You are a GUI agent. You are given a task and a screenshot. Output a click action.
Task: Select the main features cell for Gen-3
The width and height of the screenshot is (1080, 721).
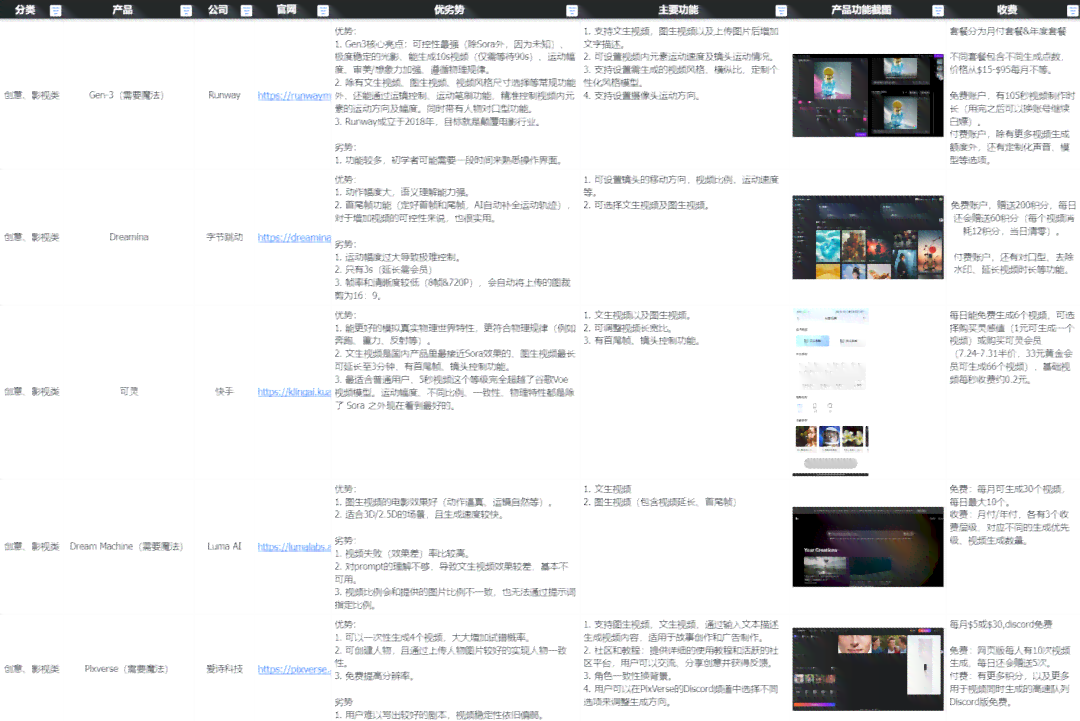pyautogui.click(x=682, y=95)
